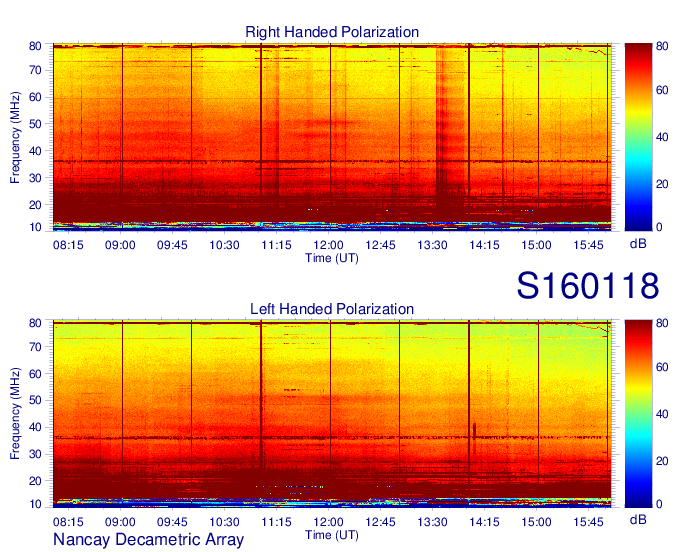Click 12:45 time tick under Right Handed plot
The width and height of the screenshot is (680, 552).
380,245
